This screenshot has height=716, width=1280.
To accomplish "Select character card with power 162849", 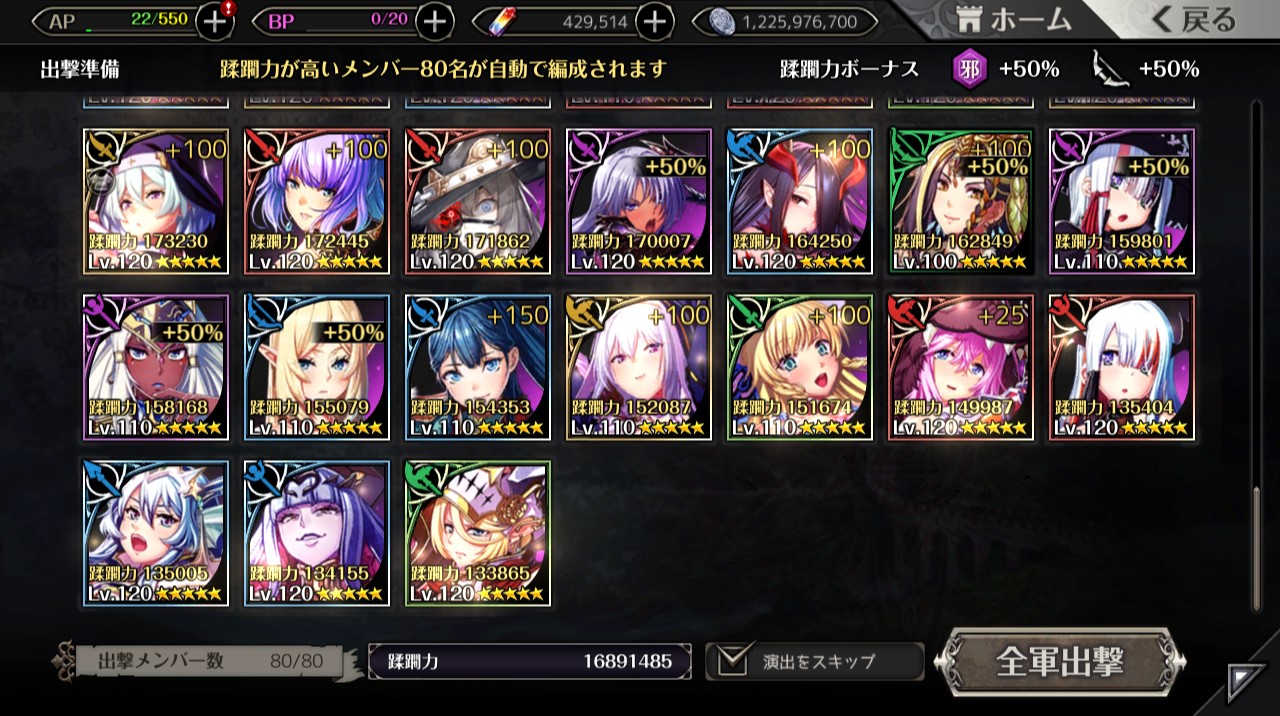I will point(961,201).
